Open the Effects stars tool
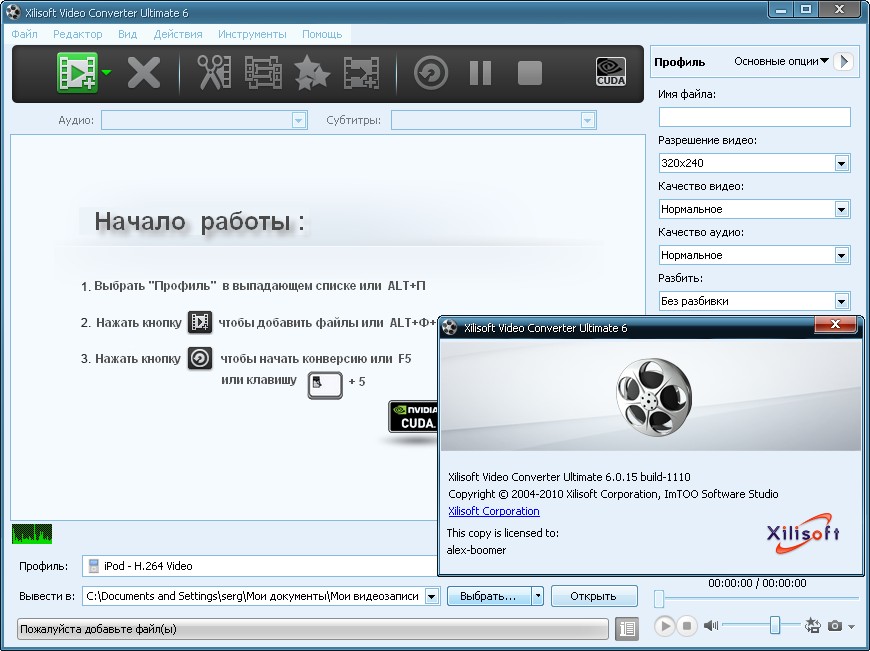The width and height of the screenshot is (870, 651). 311,72
